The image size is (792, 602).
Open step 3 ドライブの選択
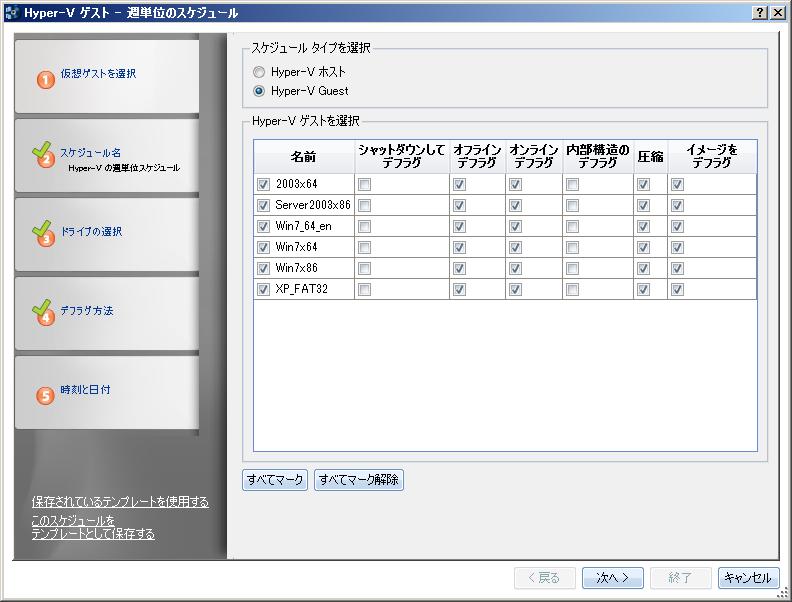point(107,234)
